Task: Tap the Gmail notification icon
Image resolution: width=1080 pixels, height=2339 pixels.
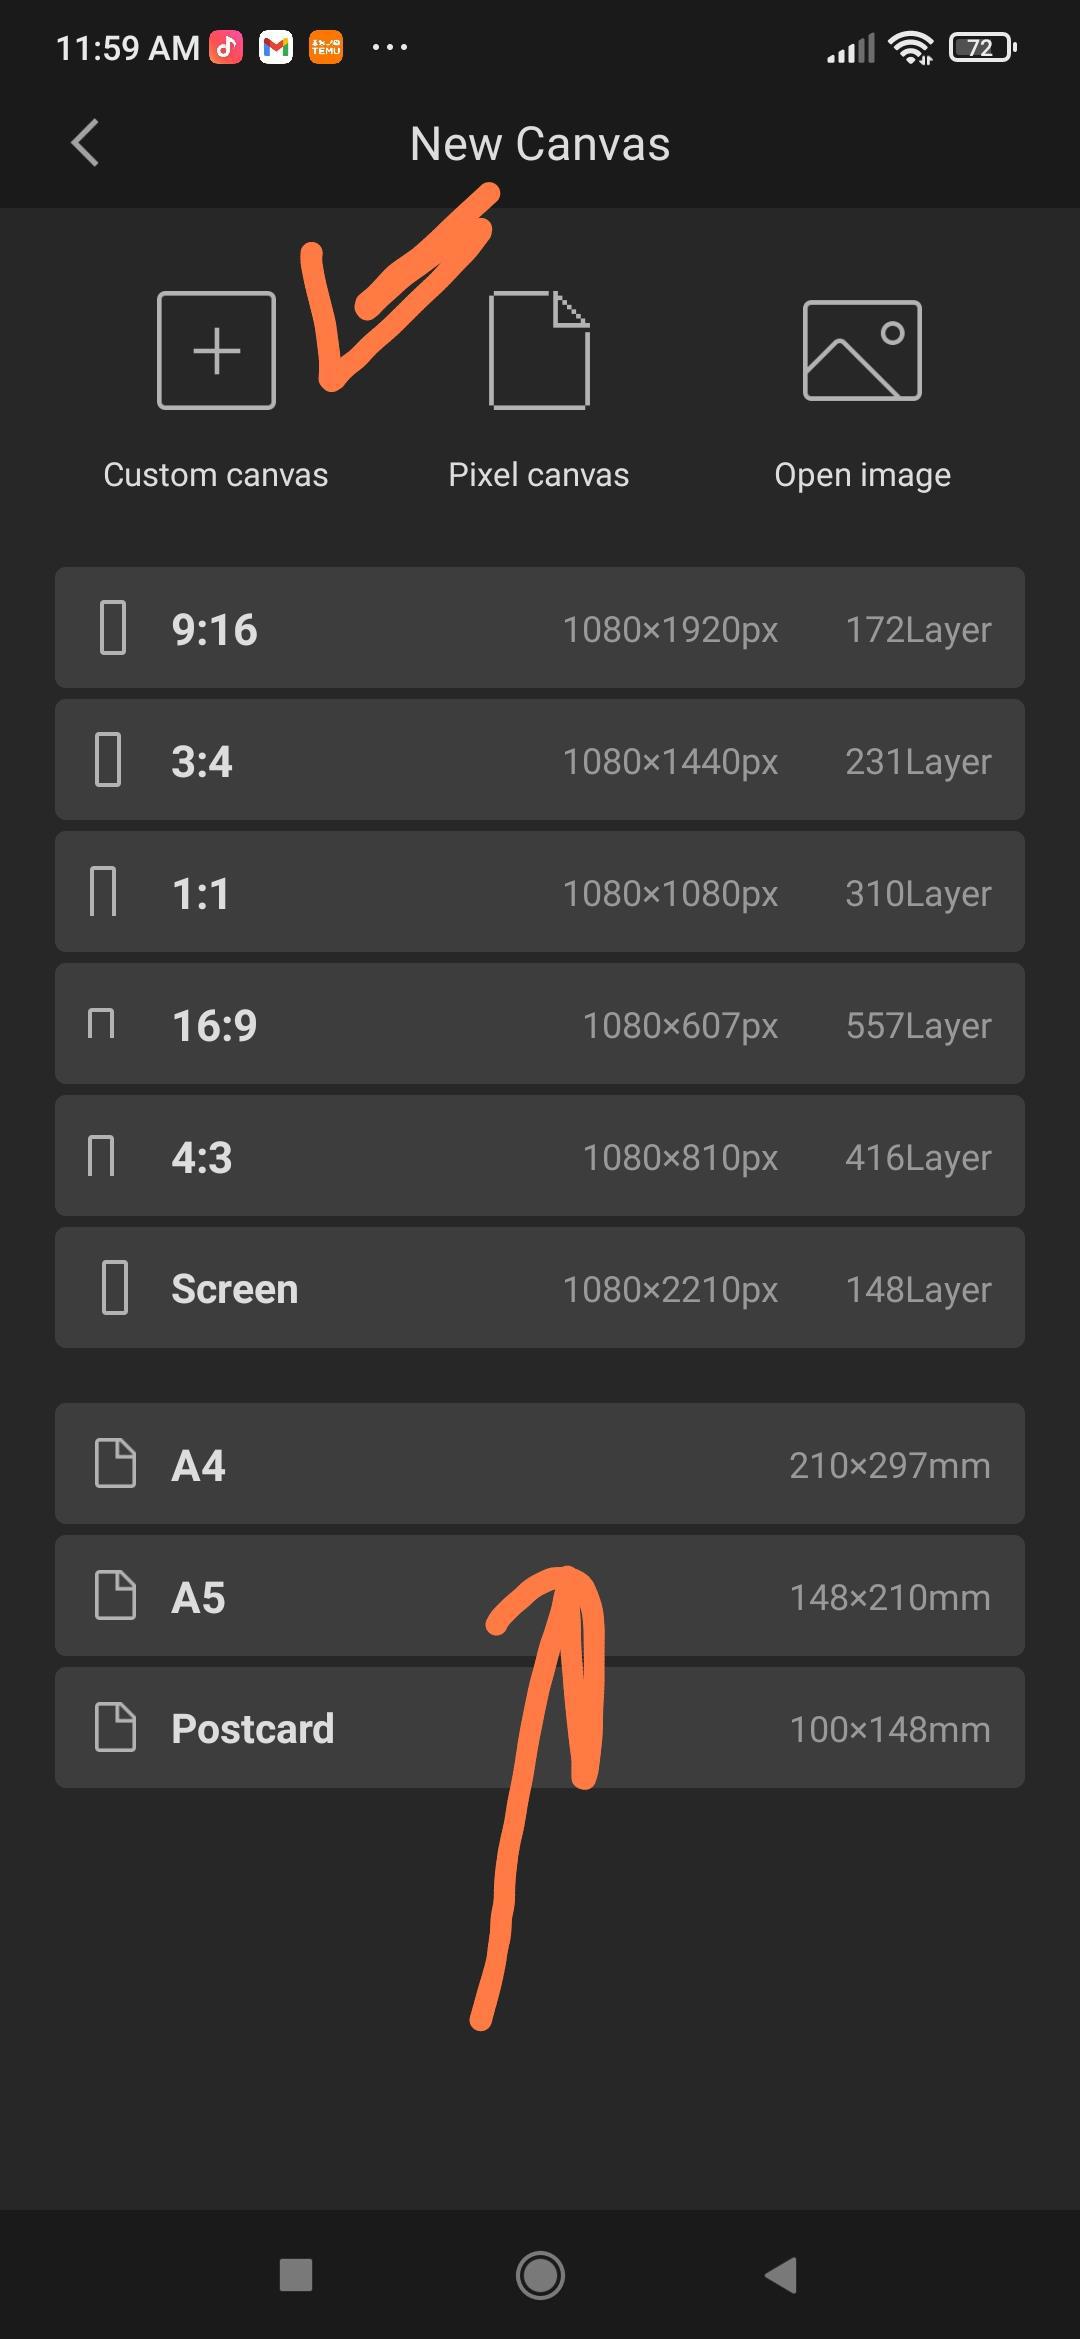Action: click(x=276, y=47)
